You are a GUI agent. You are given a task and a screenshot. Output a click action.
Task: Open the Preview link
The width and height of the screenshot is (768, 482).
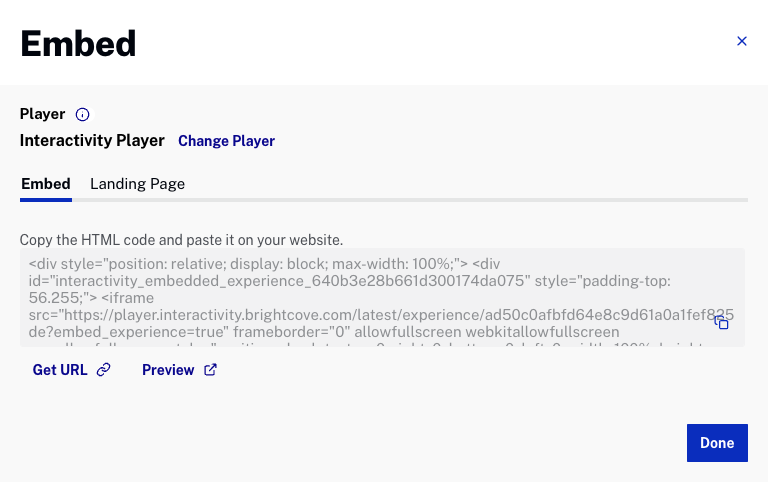[x=167, y=370]
